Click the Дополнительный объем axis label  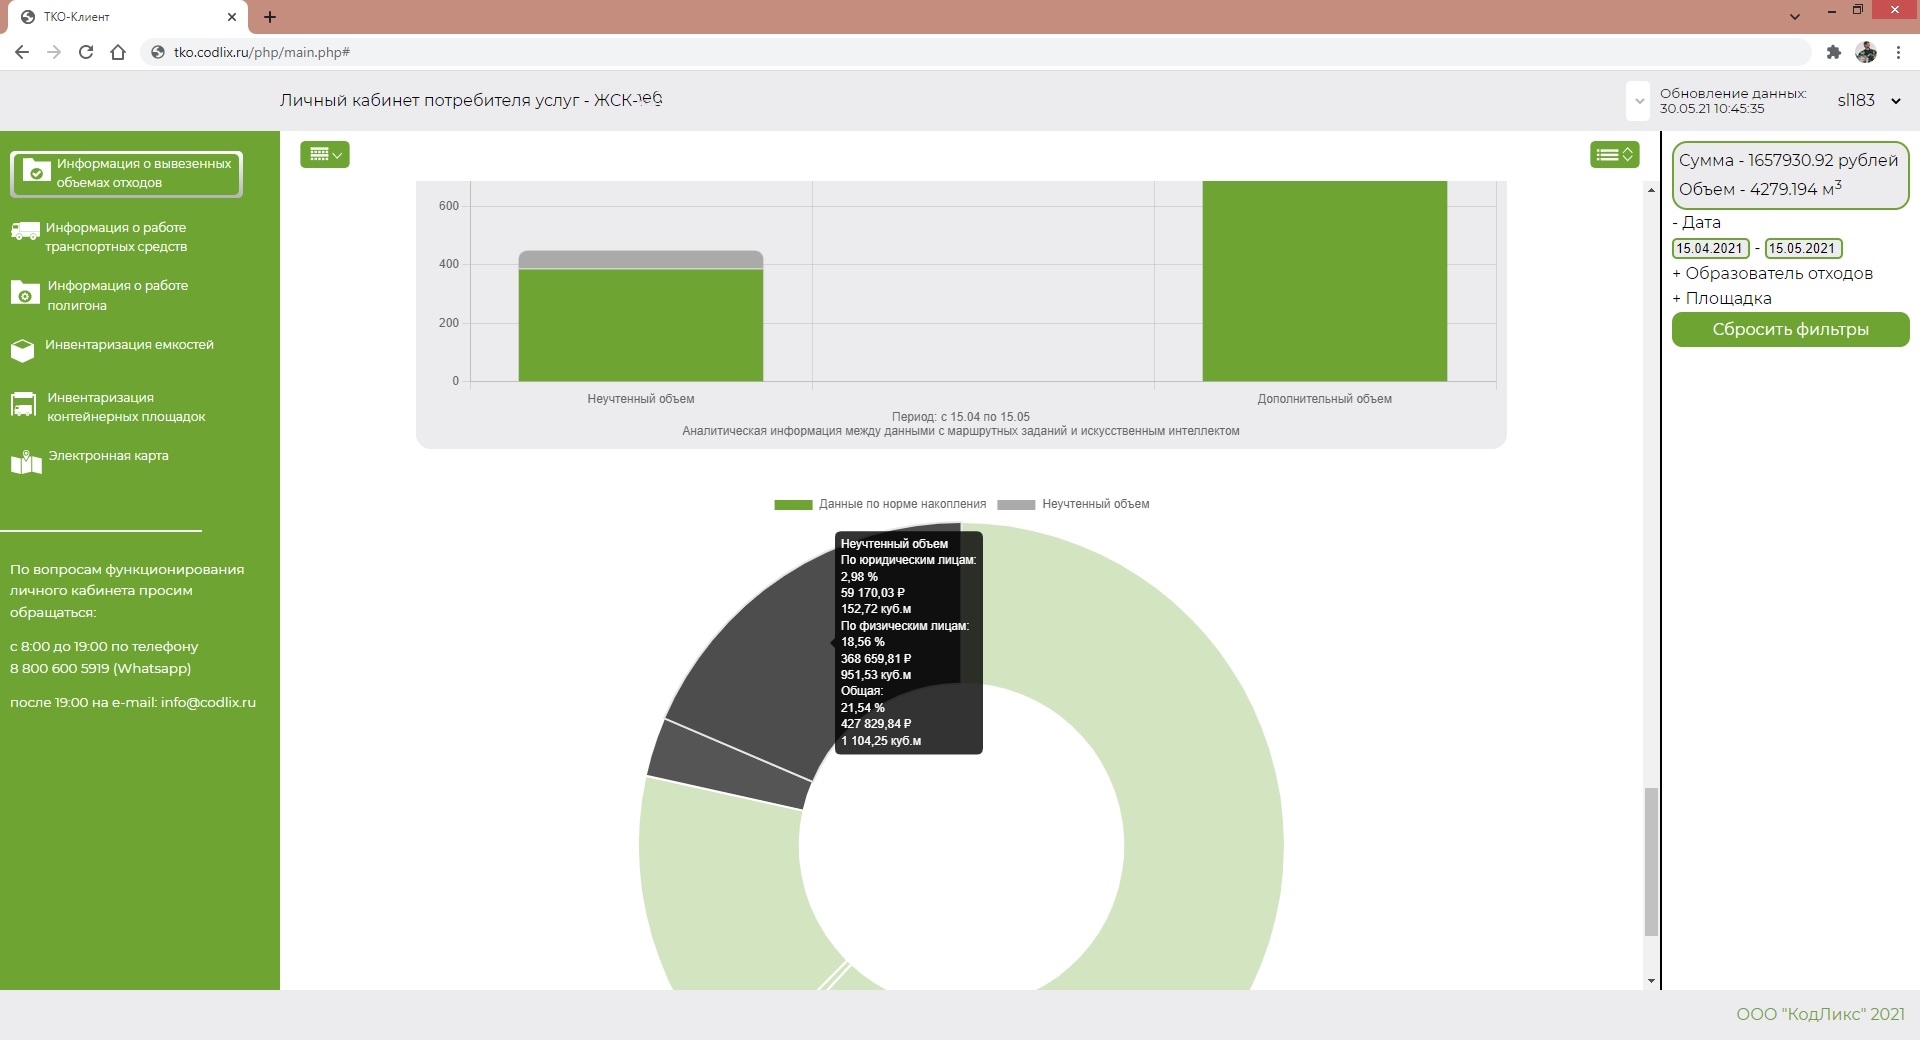pos(1324,399)
